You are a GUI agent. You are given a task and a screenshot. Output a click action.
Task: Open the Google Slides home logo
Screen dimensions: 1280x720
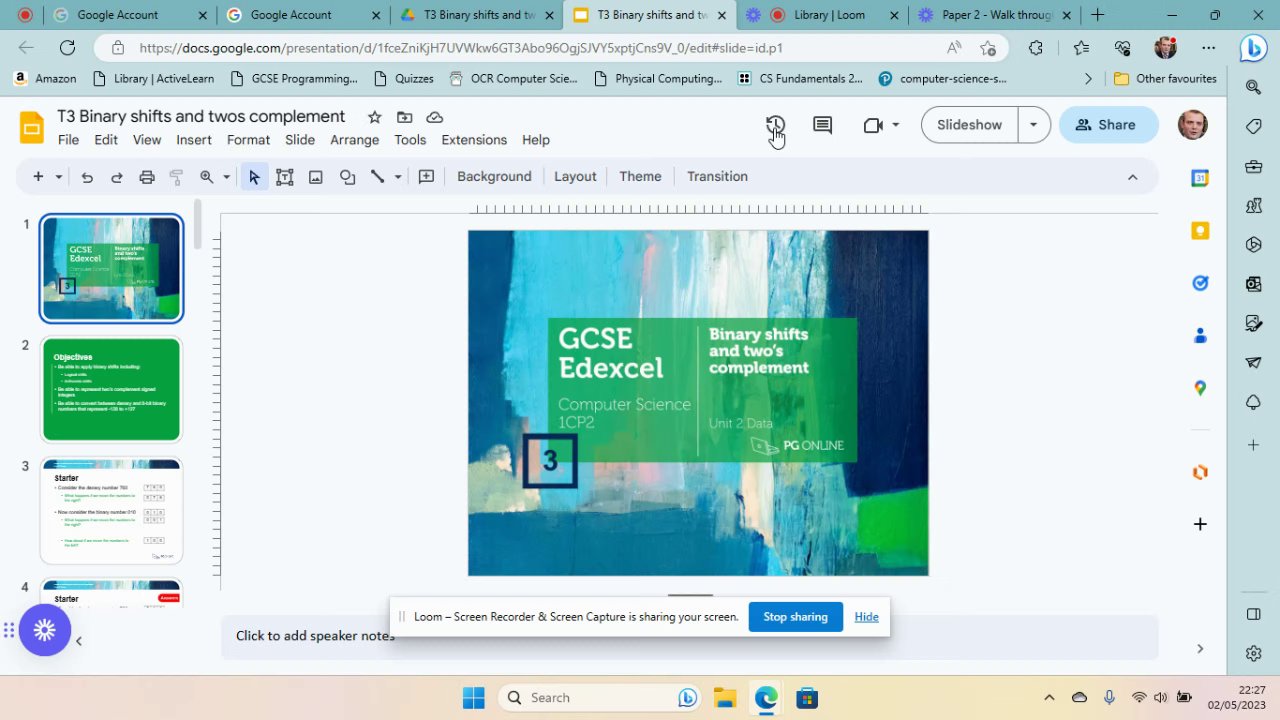tap(32, 127)
